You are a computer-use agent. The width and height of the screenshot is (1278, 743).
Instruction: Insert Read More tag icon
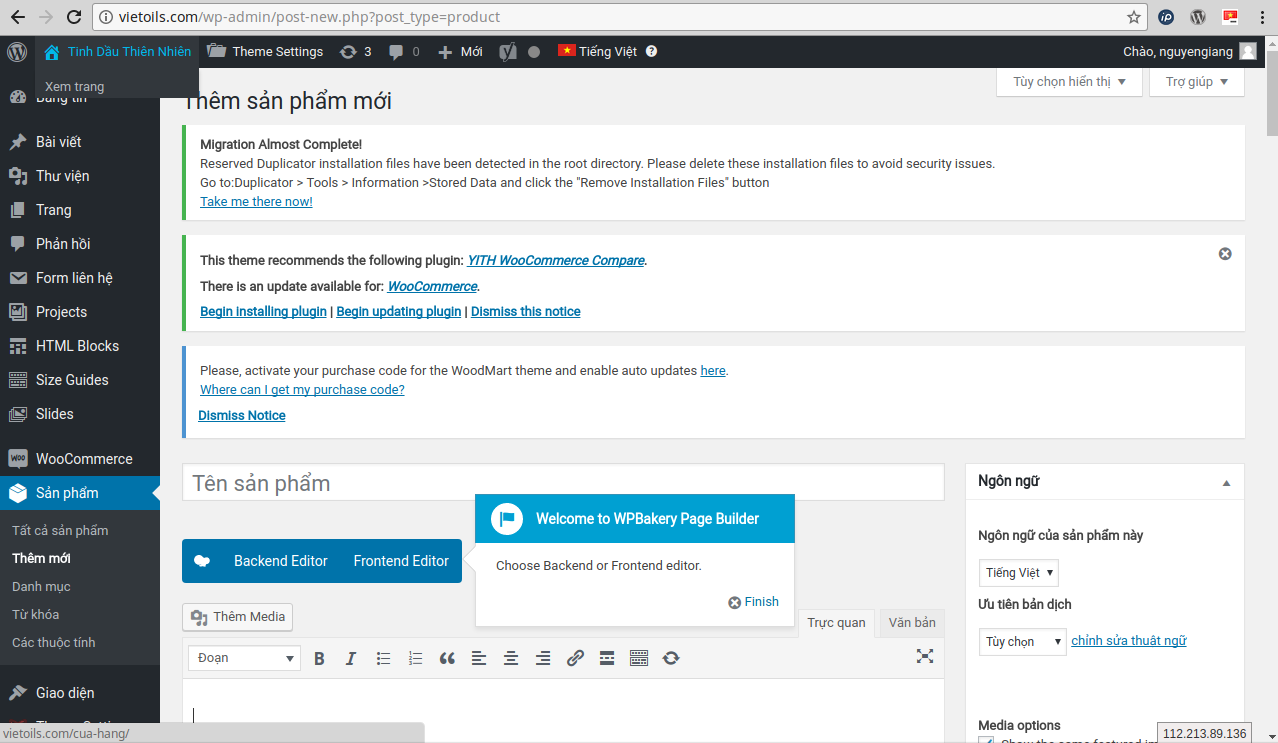tap(607, 658)
